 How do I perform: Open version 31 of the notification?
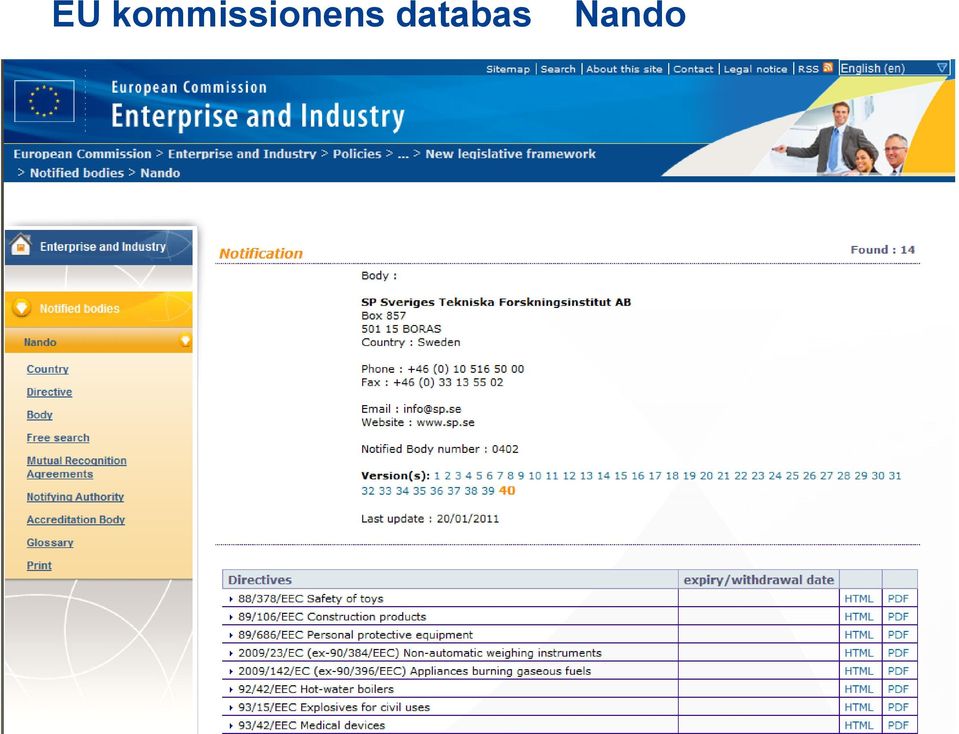(895, 475)
